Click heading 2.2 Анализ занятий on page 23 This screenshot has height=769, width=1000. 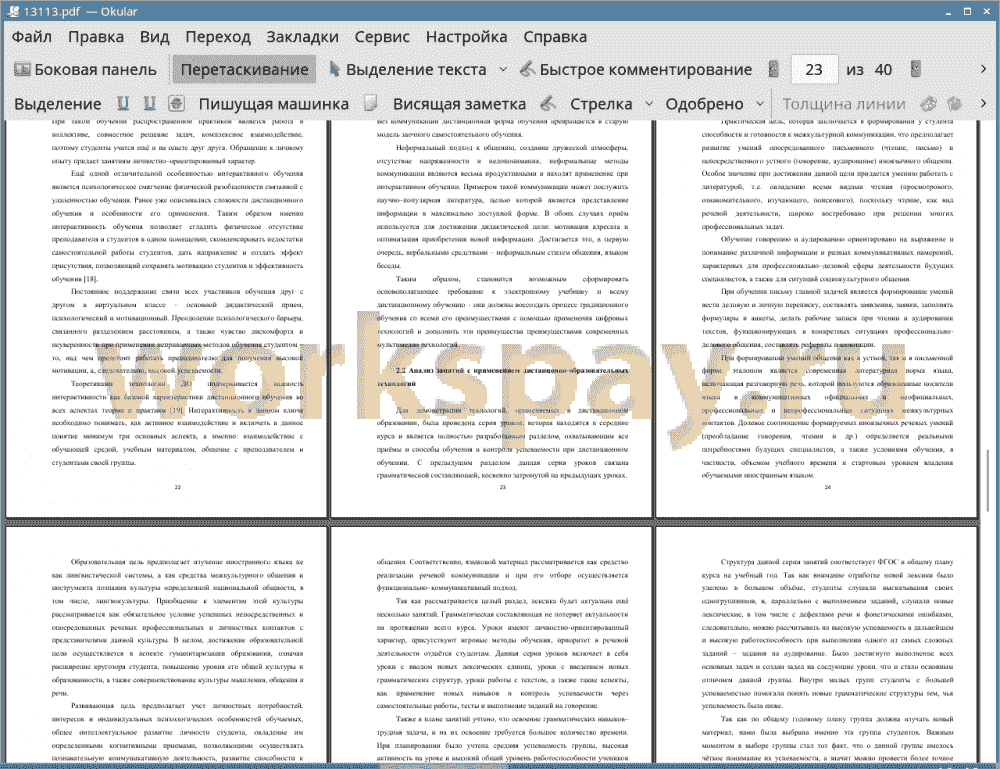[502, 377]
